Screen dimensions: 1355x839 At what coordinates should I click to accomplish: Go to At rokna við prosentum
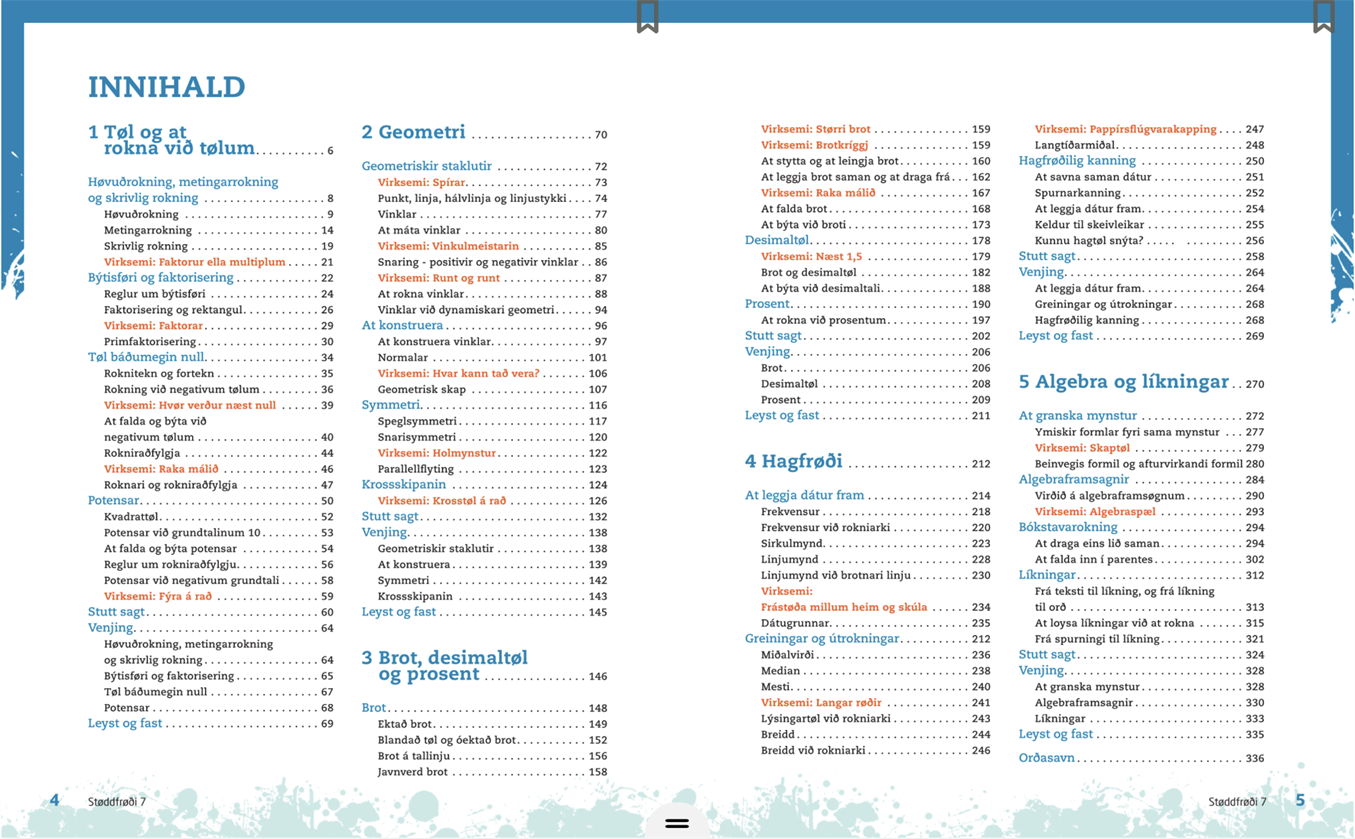coord(876,320)
